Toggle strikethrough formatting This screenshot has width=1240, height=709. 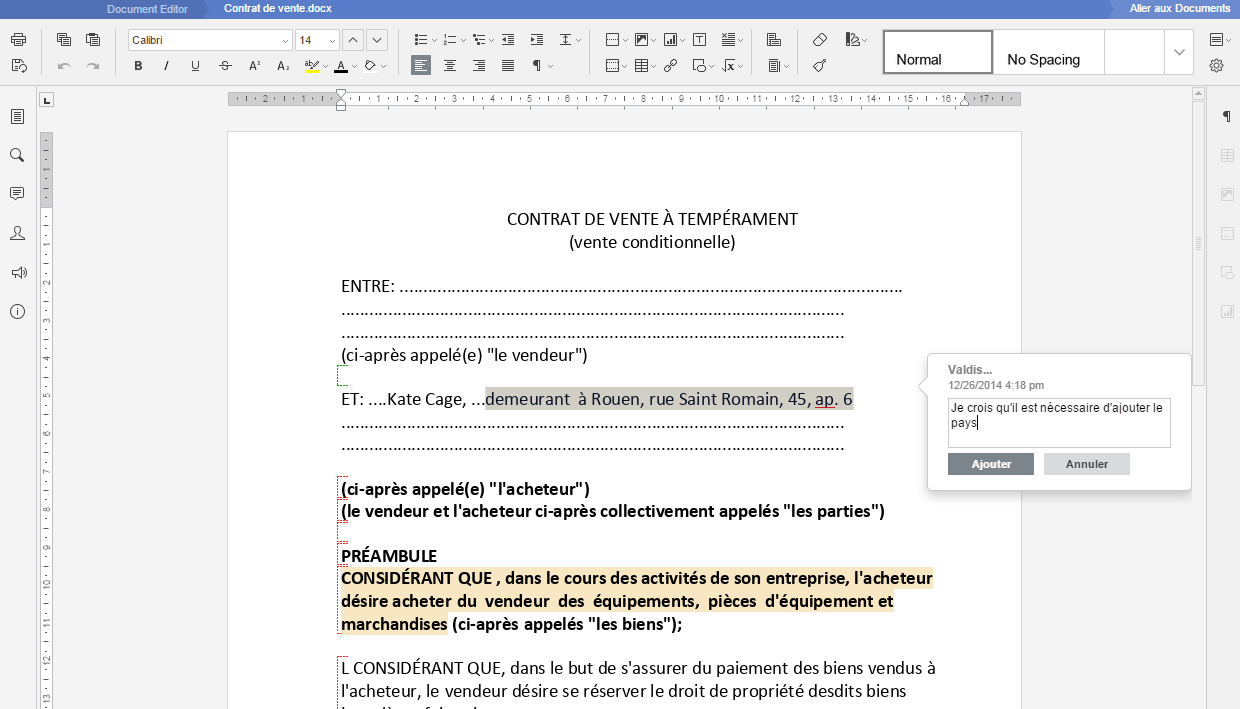tap(225, 66)
